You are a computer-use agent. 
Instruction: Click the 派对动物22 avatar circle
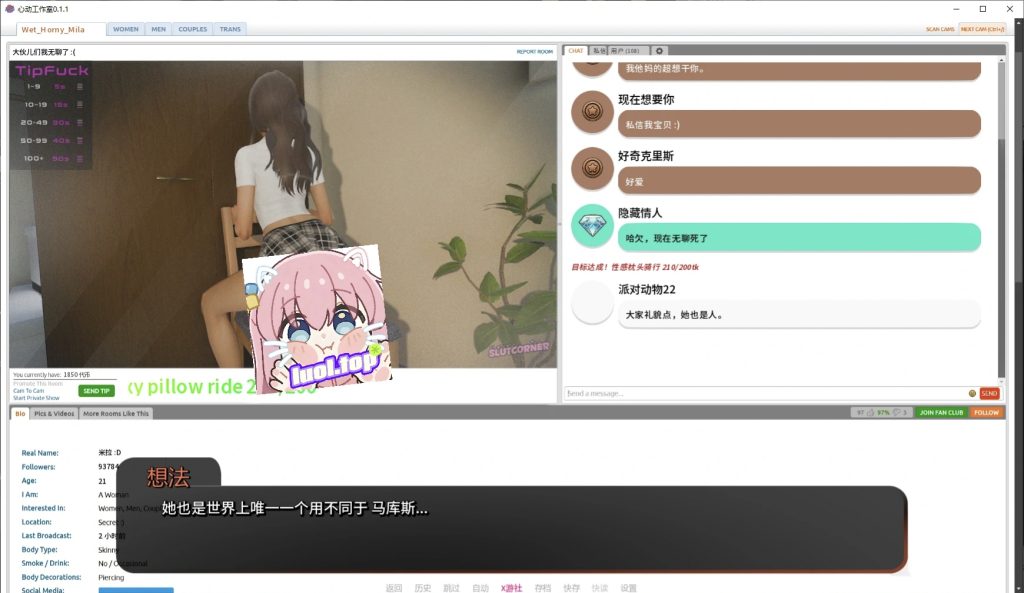pyautogui.click(x=591, y=301)
